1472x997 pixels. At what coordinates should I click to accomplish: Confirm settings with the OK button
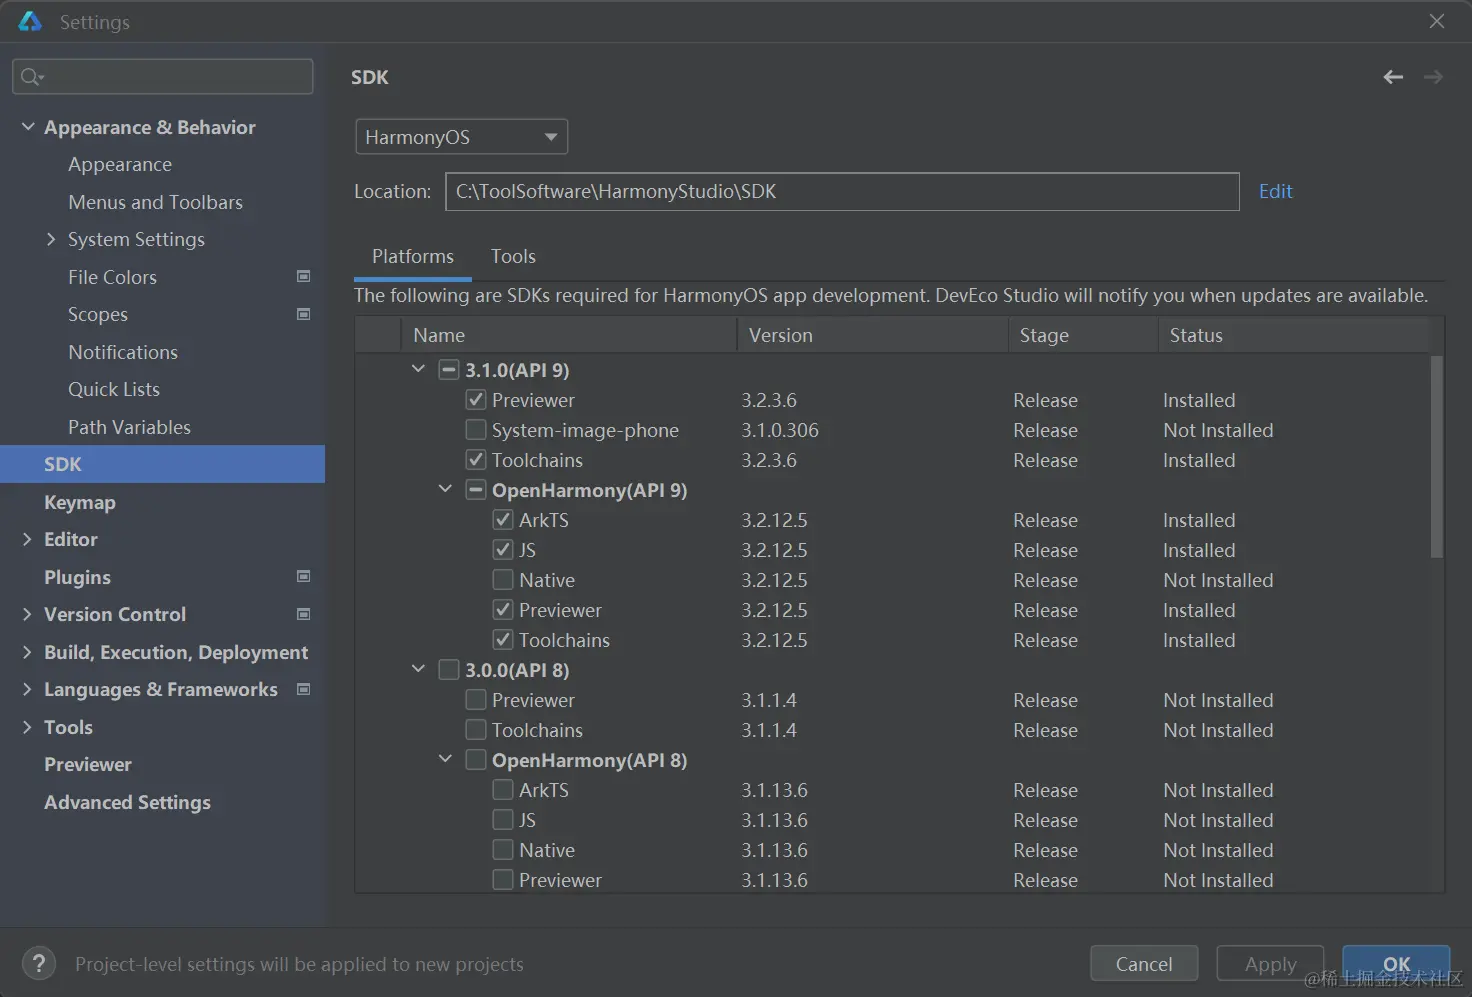1396,964
